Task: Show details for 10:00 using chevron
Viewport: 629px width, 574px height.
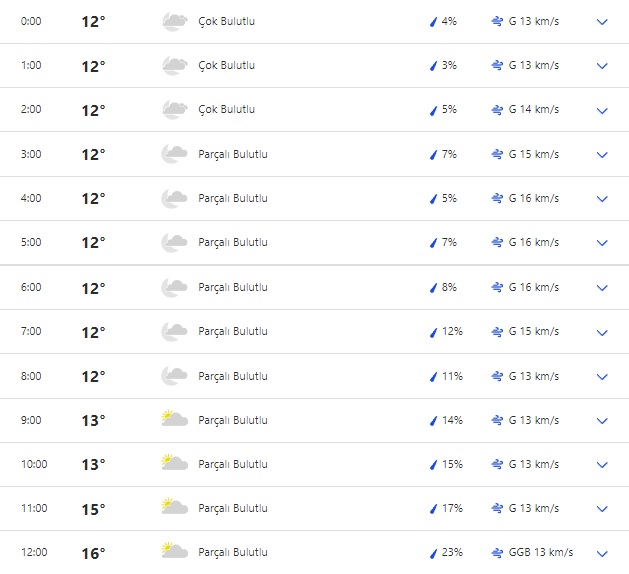Action: pos(602,465)
